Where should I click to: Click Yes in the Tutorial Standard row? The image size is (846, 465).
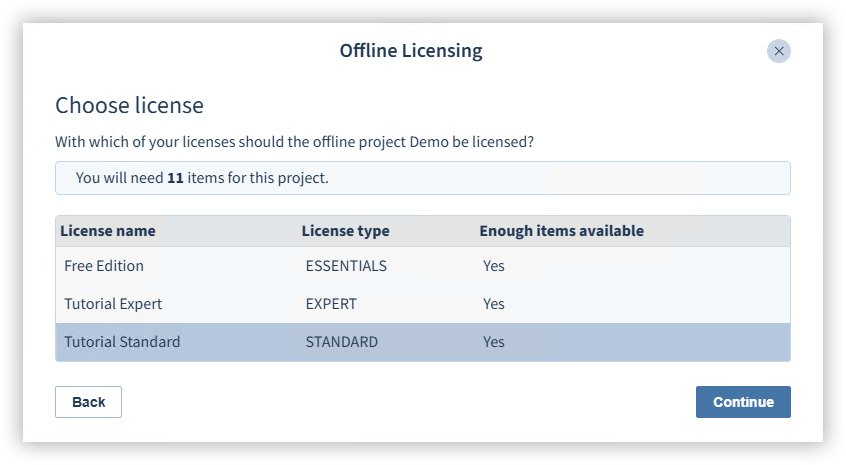click(494, 342)
